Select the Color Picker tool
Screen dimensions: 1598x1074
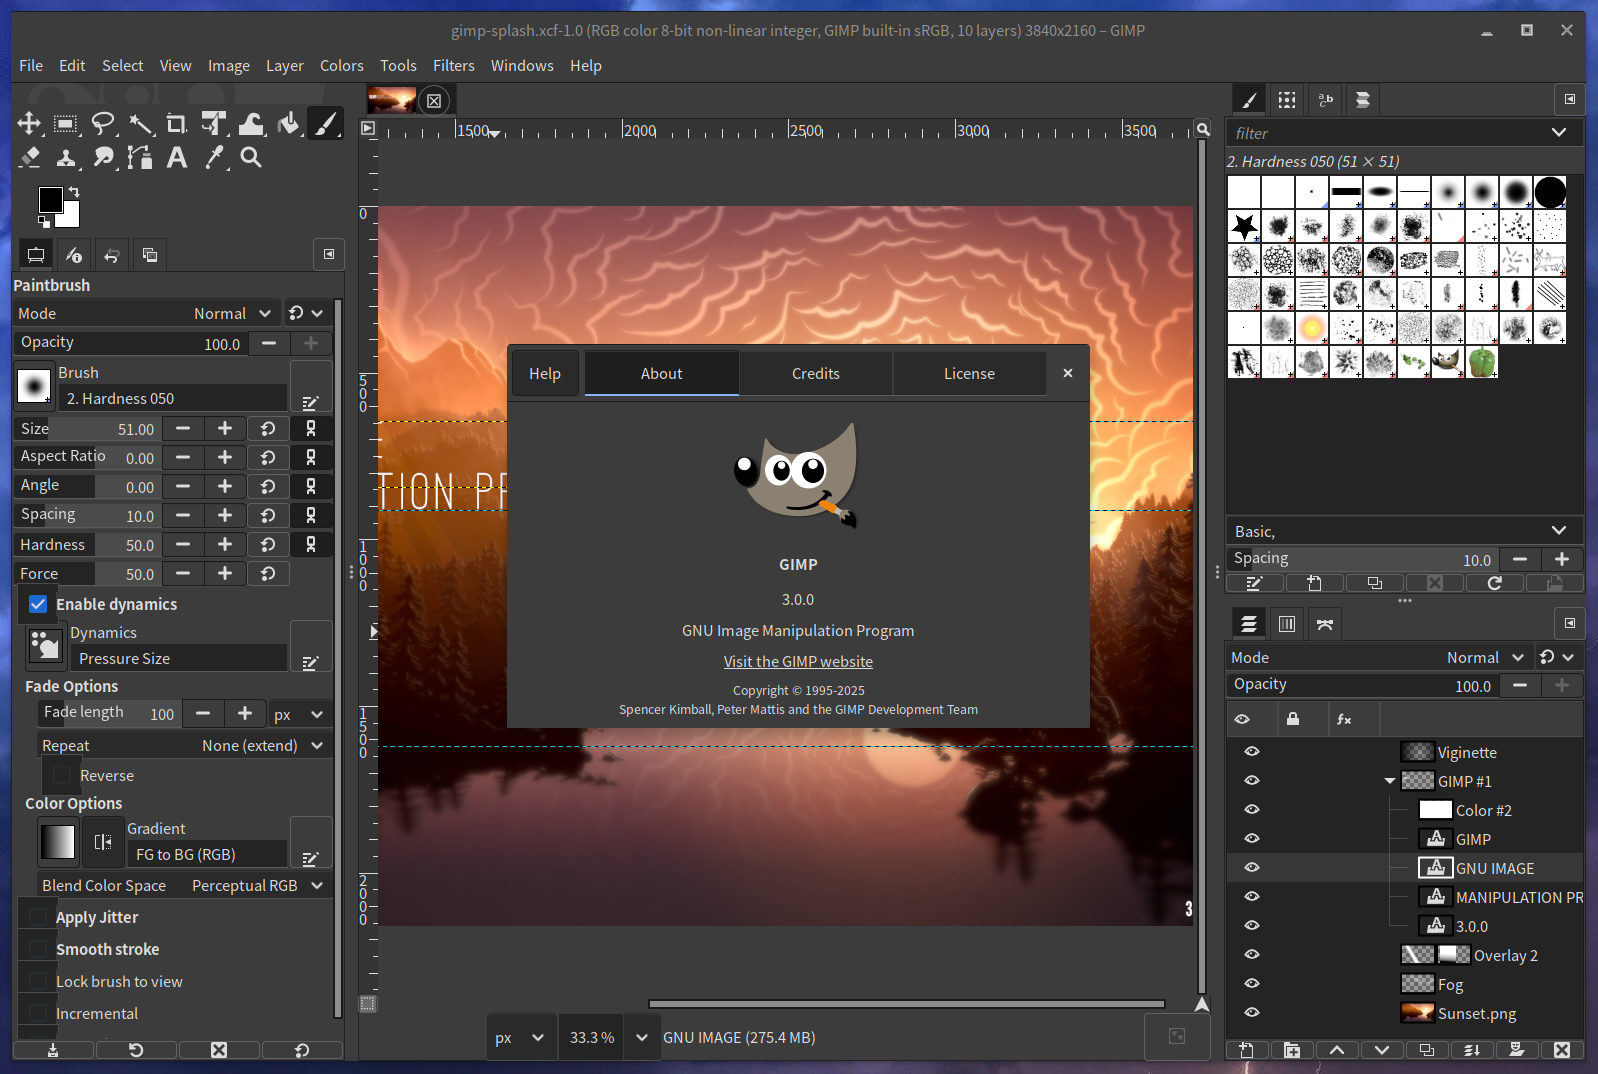(214, 157)
